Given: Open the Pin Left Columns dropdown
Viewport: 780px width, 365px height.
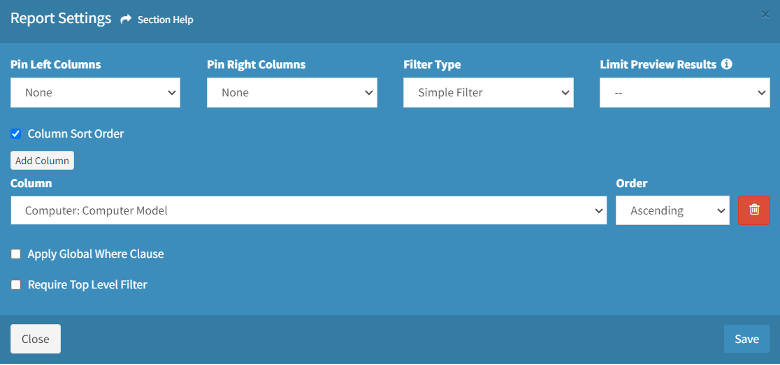Looking at the screenshot, I should pyautogui.click(x=95, y=92).
